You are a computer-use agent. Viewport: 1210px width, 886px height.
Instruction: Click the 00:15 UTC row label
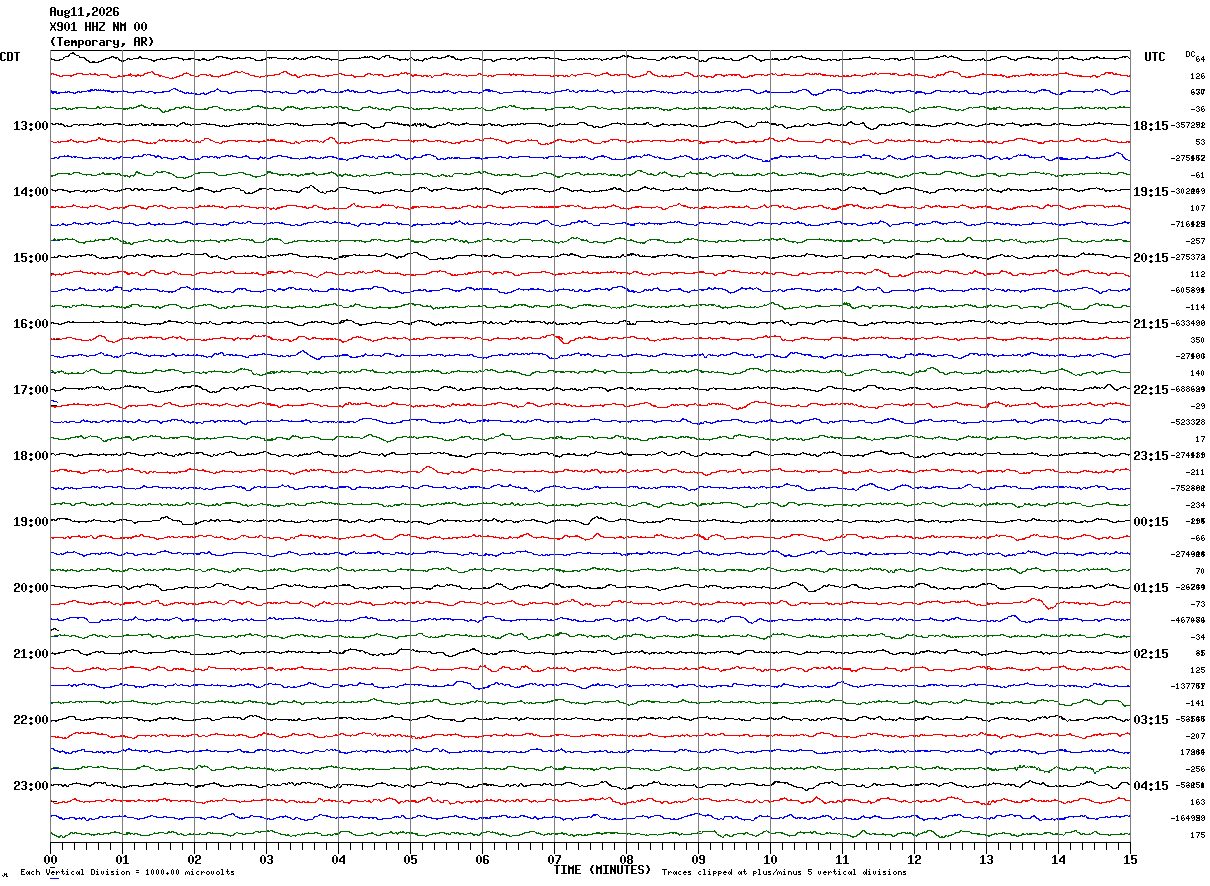(1151, 522)
